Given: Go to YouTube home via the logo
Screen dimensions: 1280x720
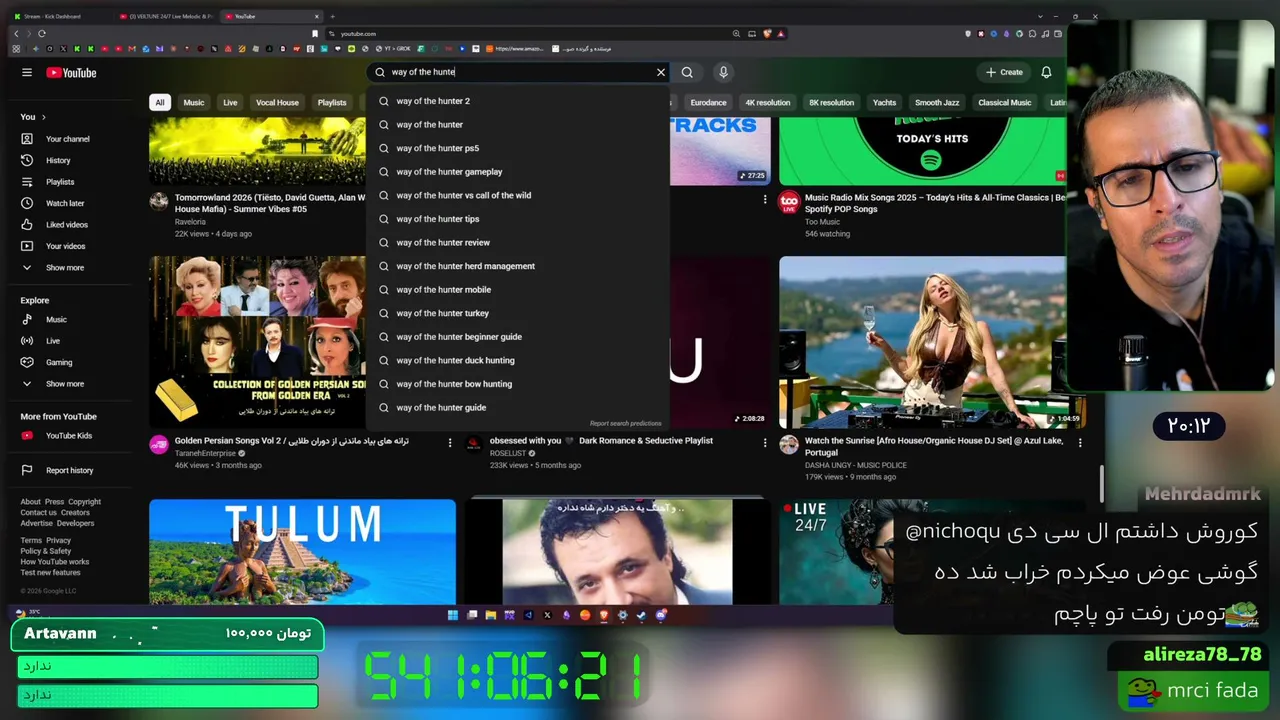Looking at the screenshot, I should [x=71, y=72].
